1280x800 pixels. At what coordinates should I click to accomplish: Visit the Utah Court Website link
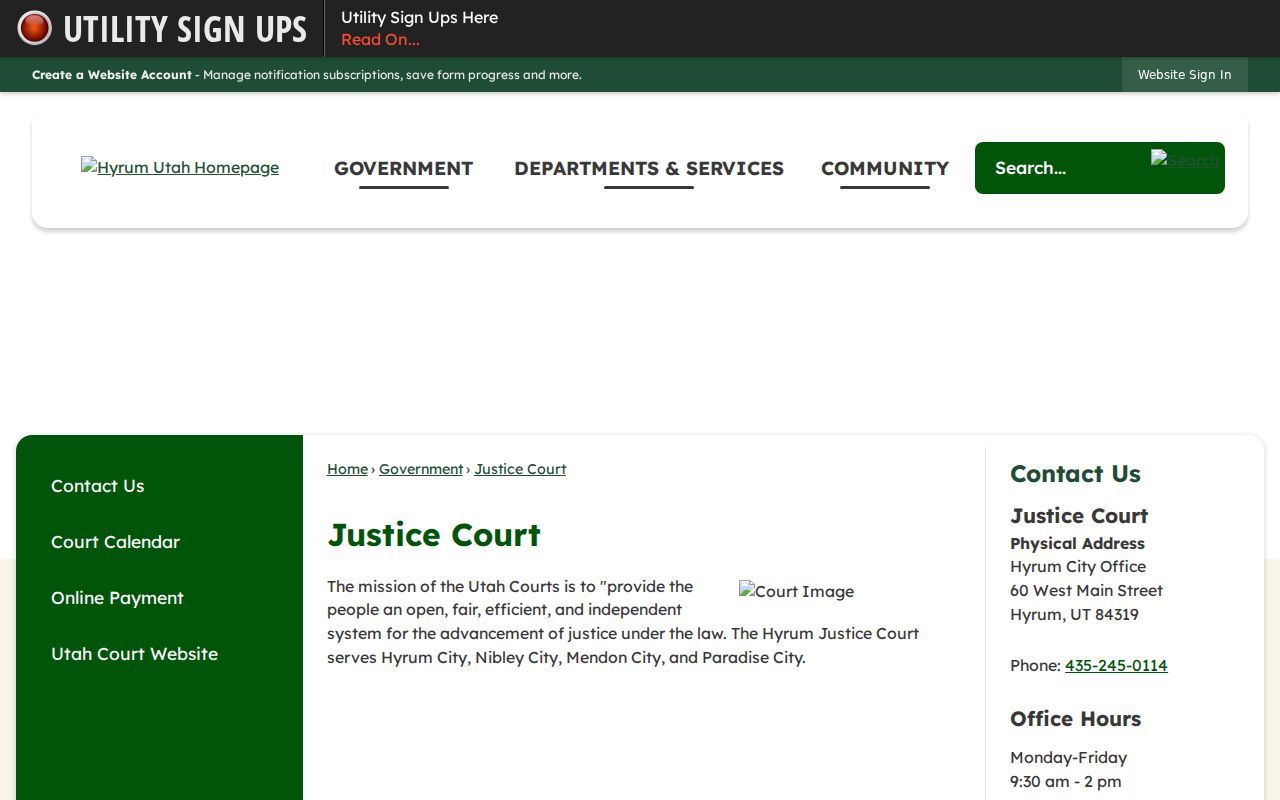click(134, 654)
